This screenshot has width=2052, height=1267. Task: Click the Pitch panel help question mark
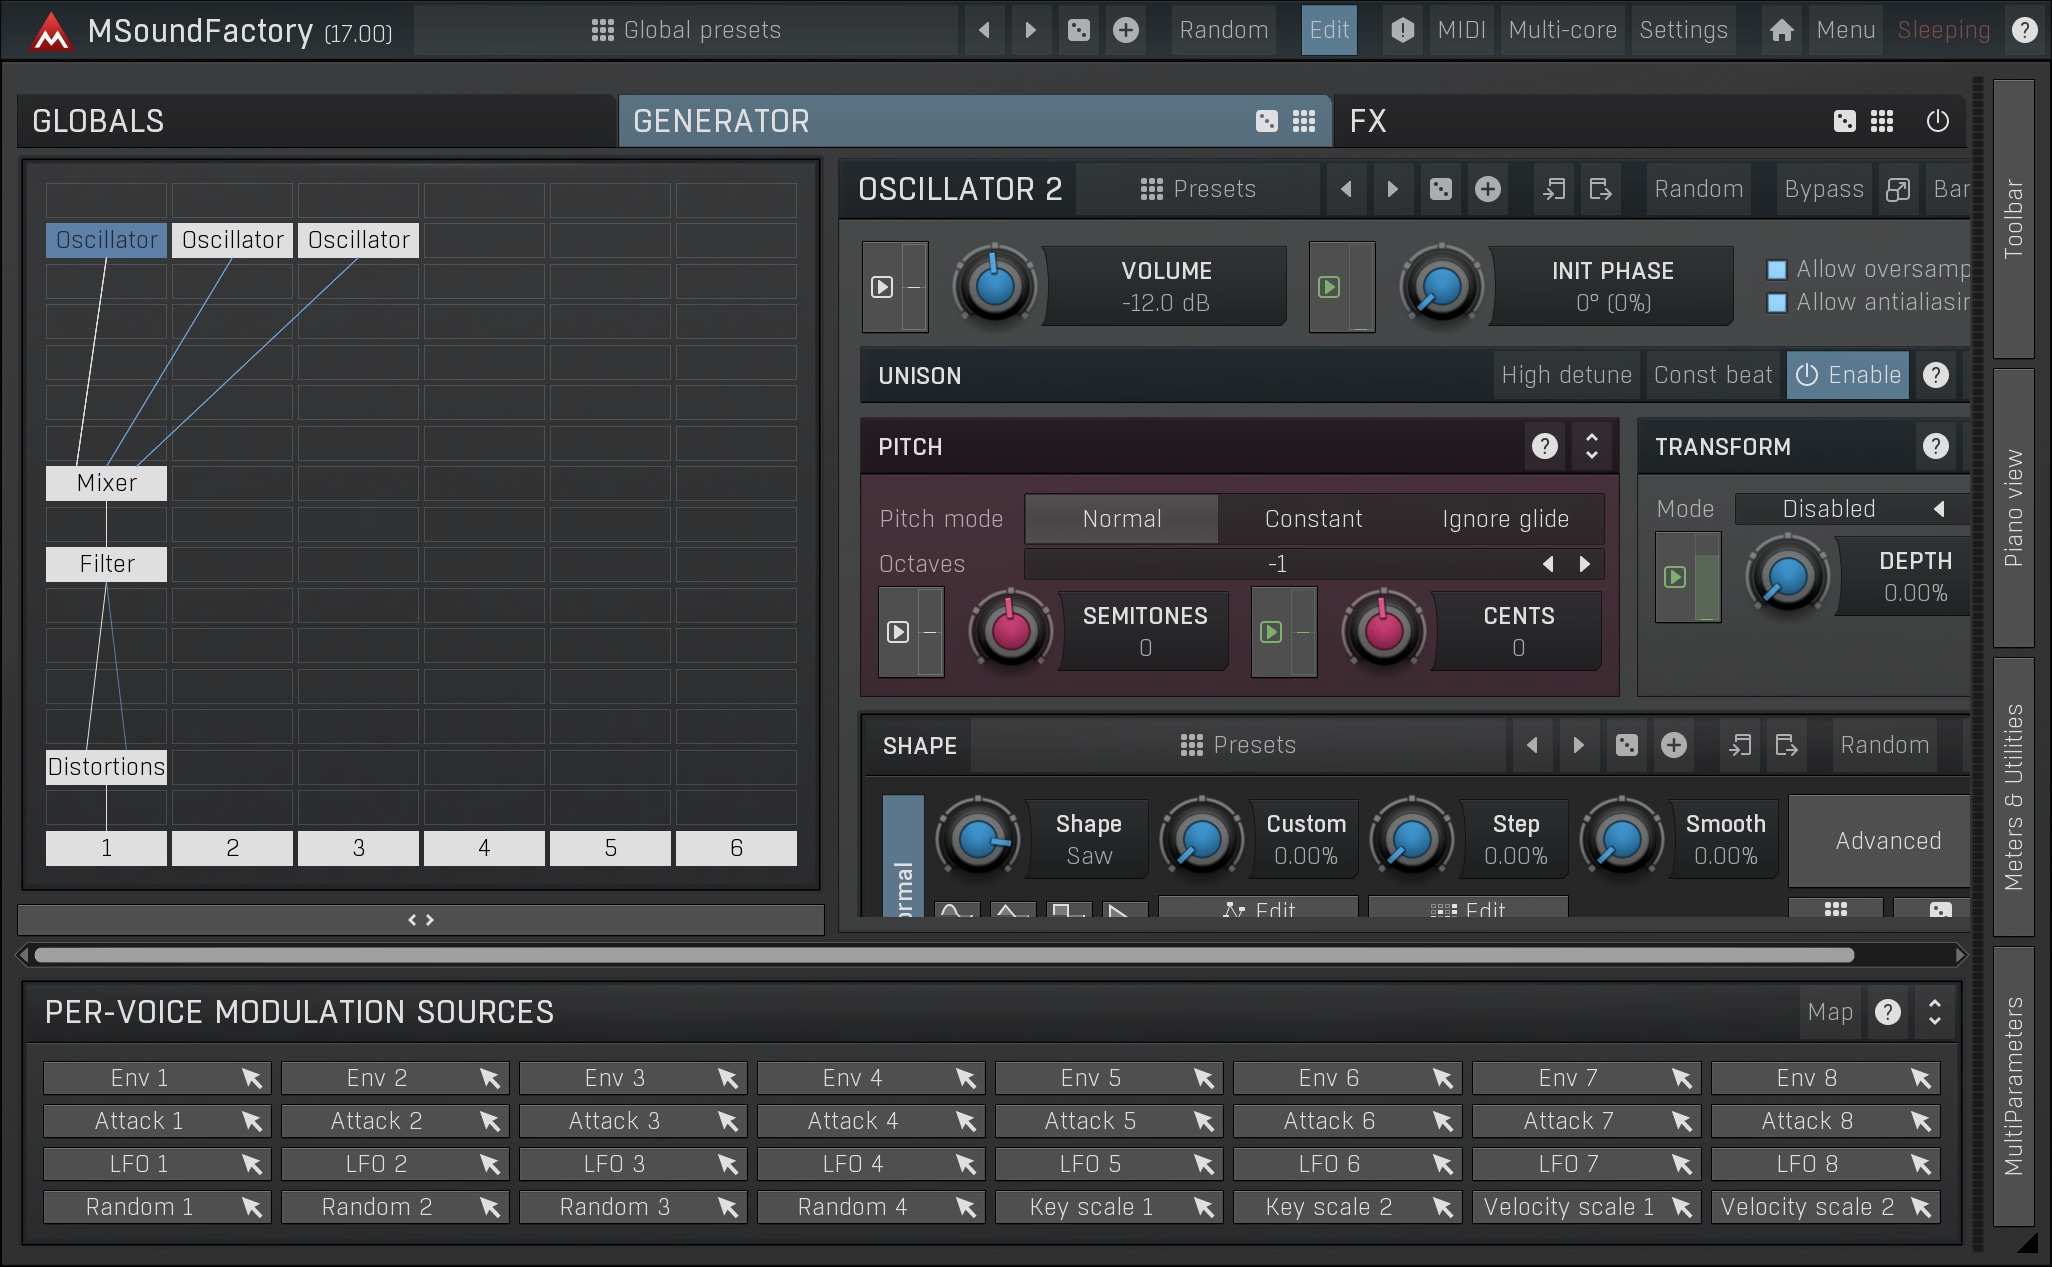tap(1544, 446)
